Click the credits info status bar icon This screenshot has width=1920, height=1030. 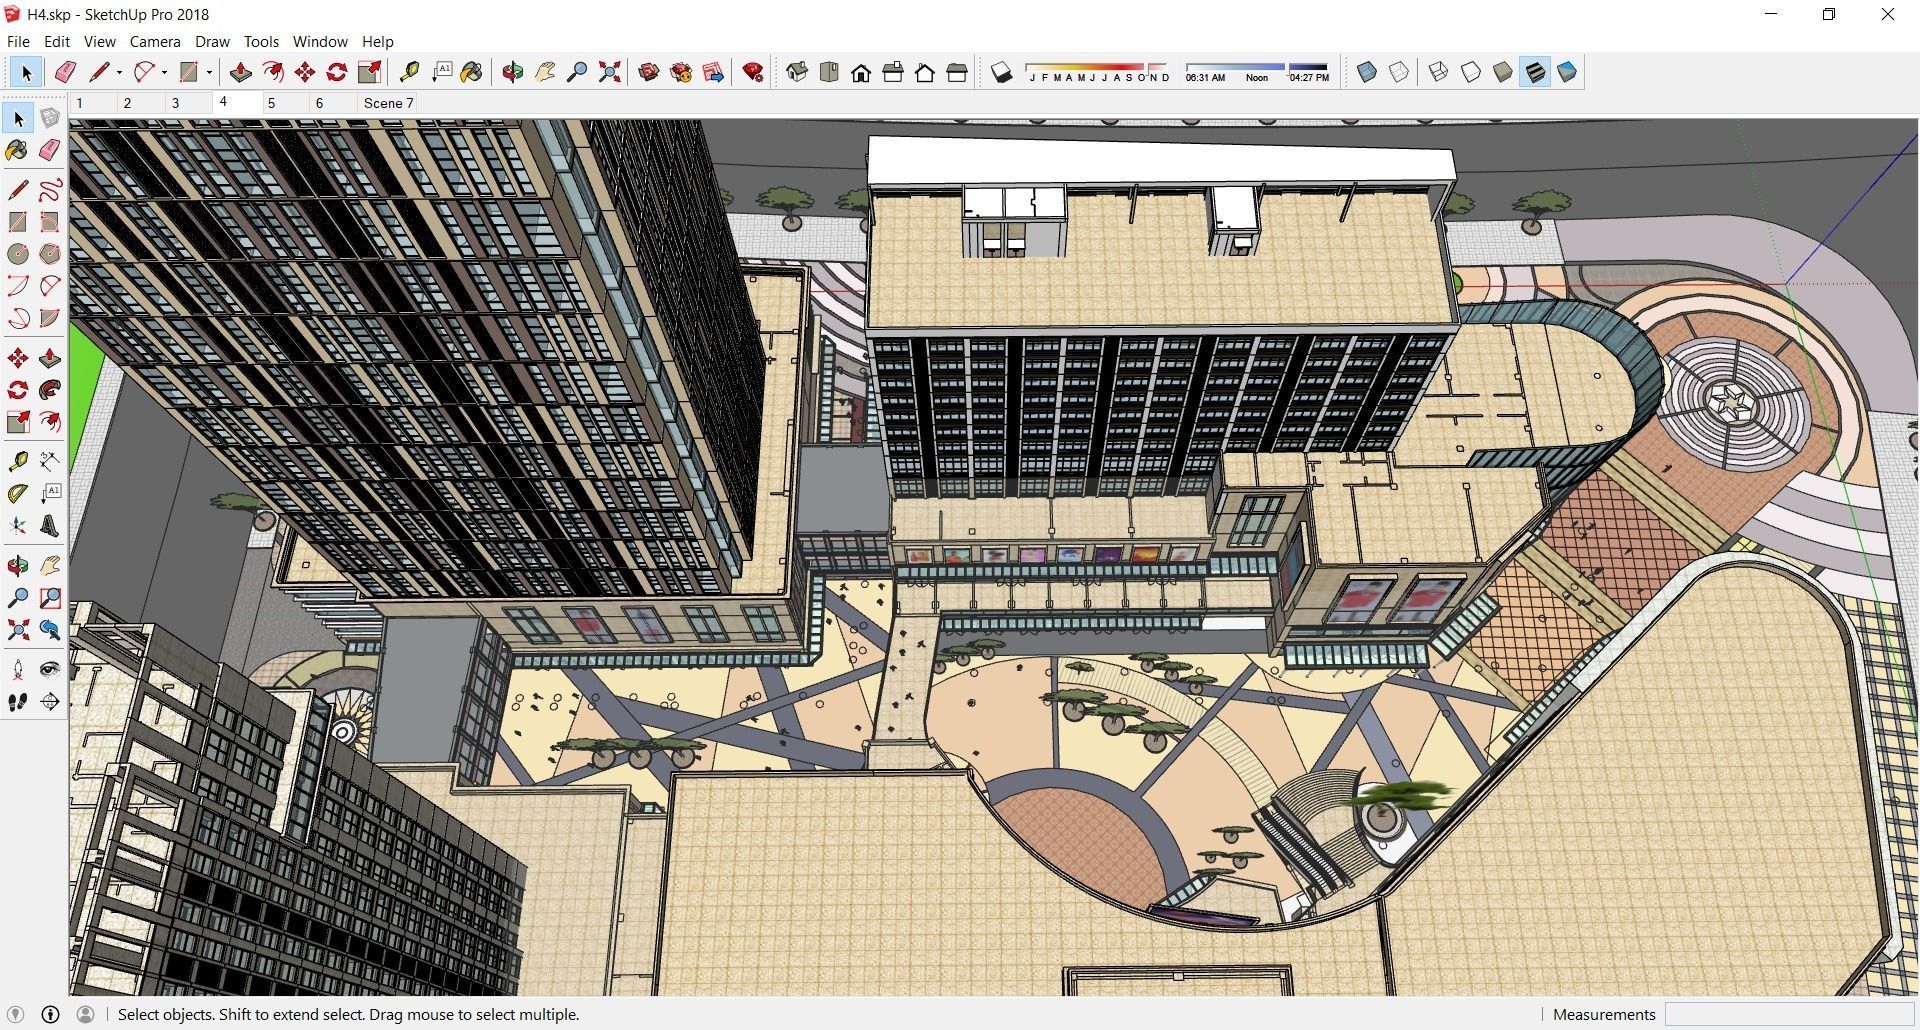50,1014
